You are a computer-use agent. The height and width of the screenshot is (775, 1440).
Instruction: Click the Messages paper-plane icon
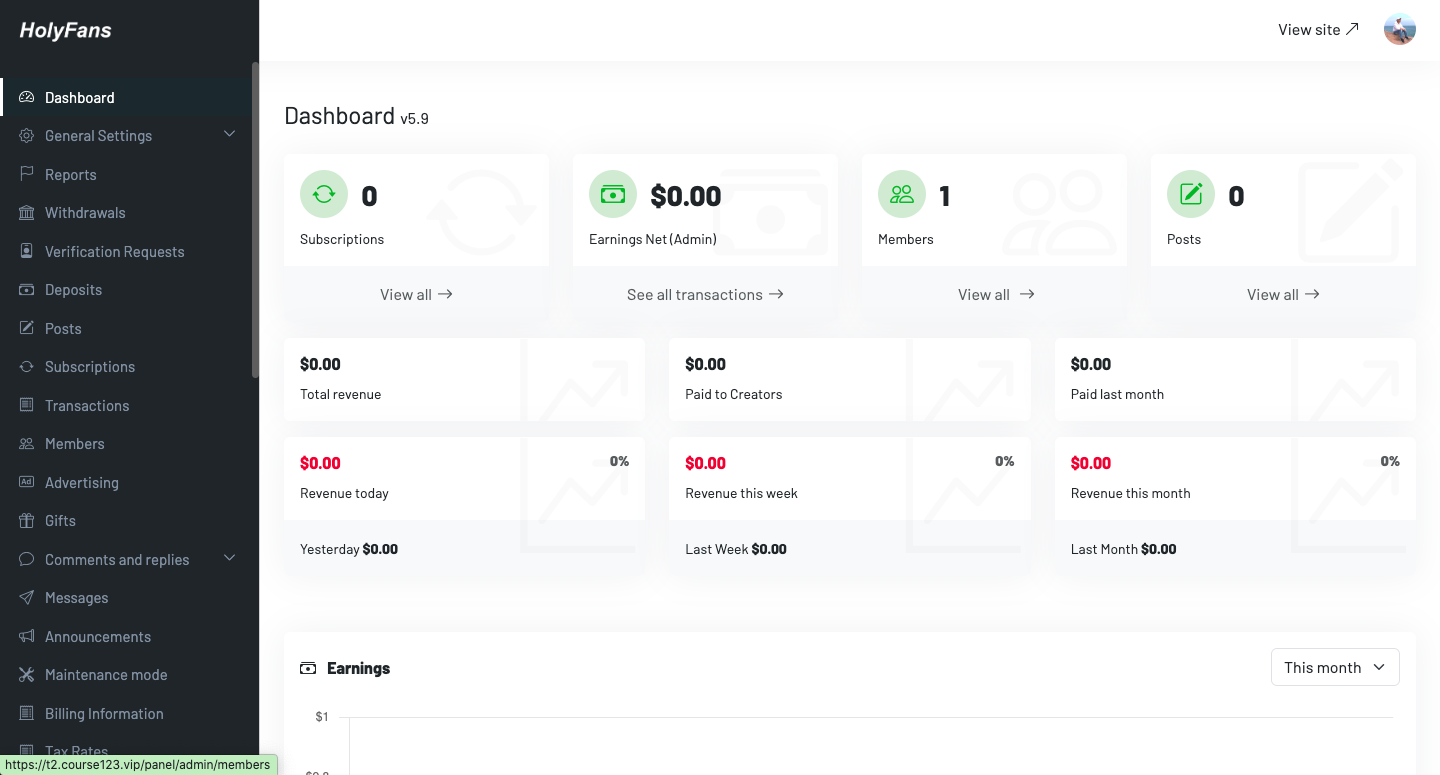click(27, 597)
